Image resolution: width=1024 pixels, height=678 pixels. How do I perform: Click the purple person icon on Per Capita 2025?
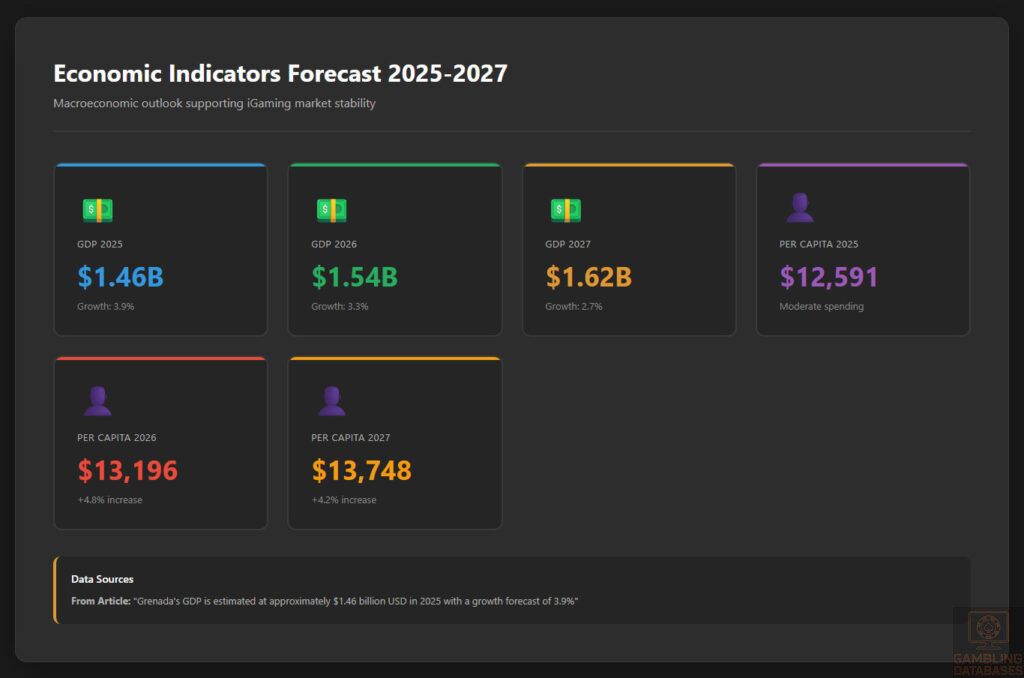coord(799,205)
